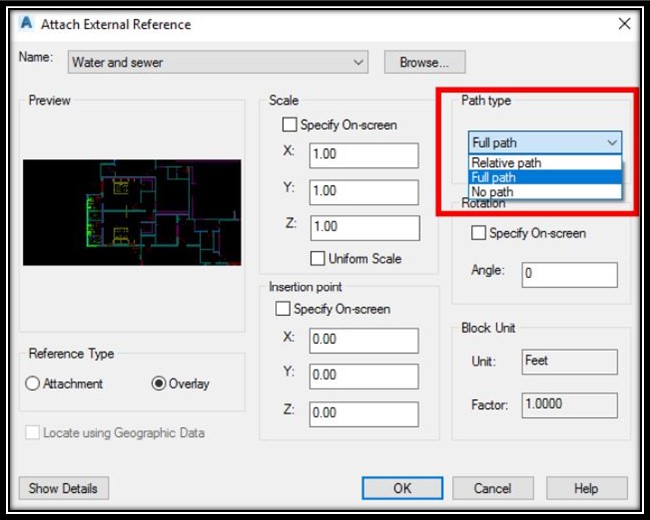Click the Cancel button
Viewport: 650px width, 520px height.
coord(492,488)
